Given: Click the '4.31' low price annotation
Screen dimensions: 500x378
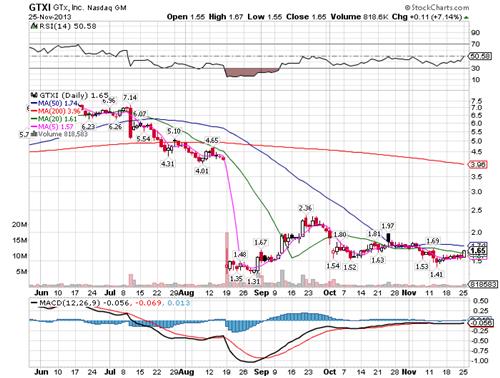Looking at the screenshot, I should (x=167, y=164).
